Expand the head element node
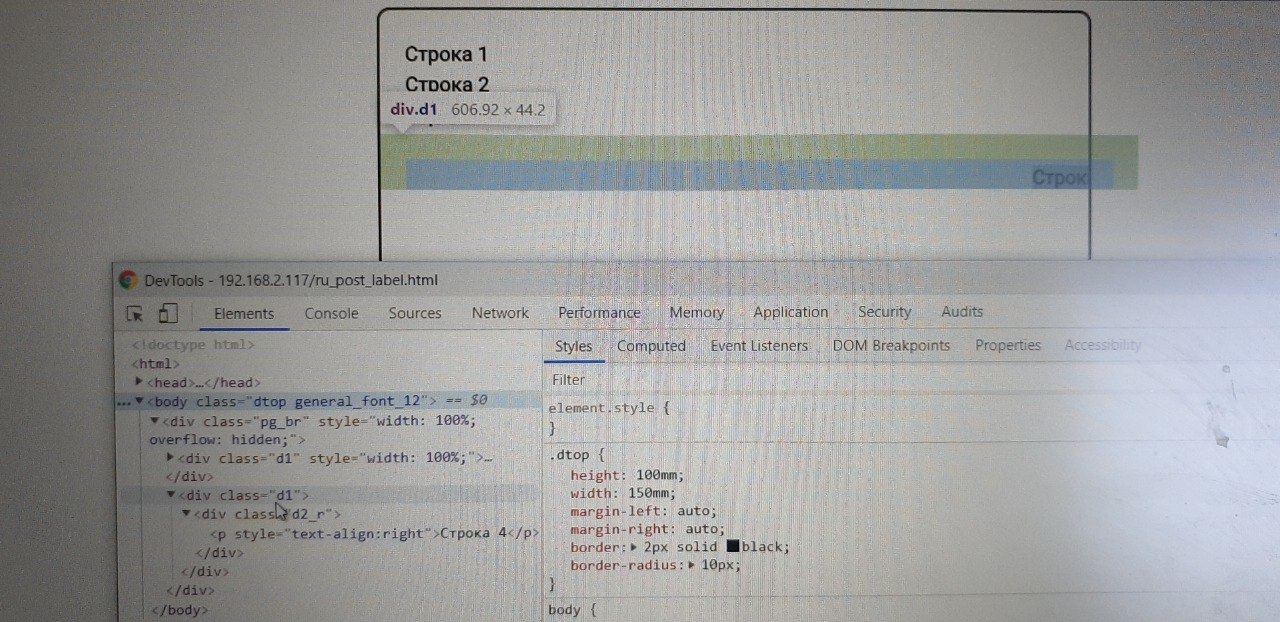Screen dimensions: 1280x622 (139, 382)
